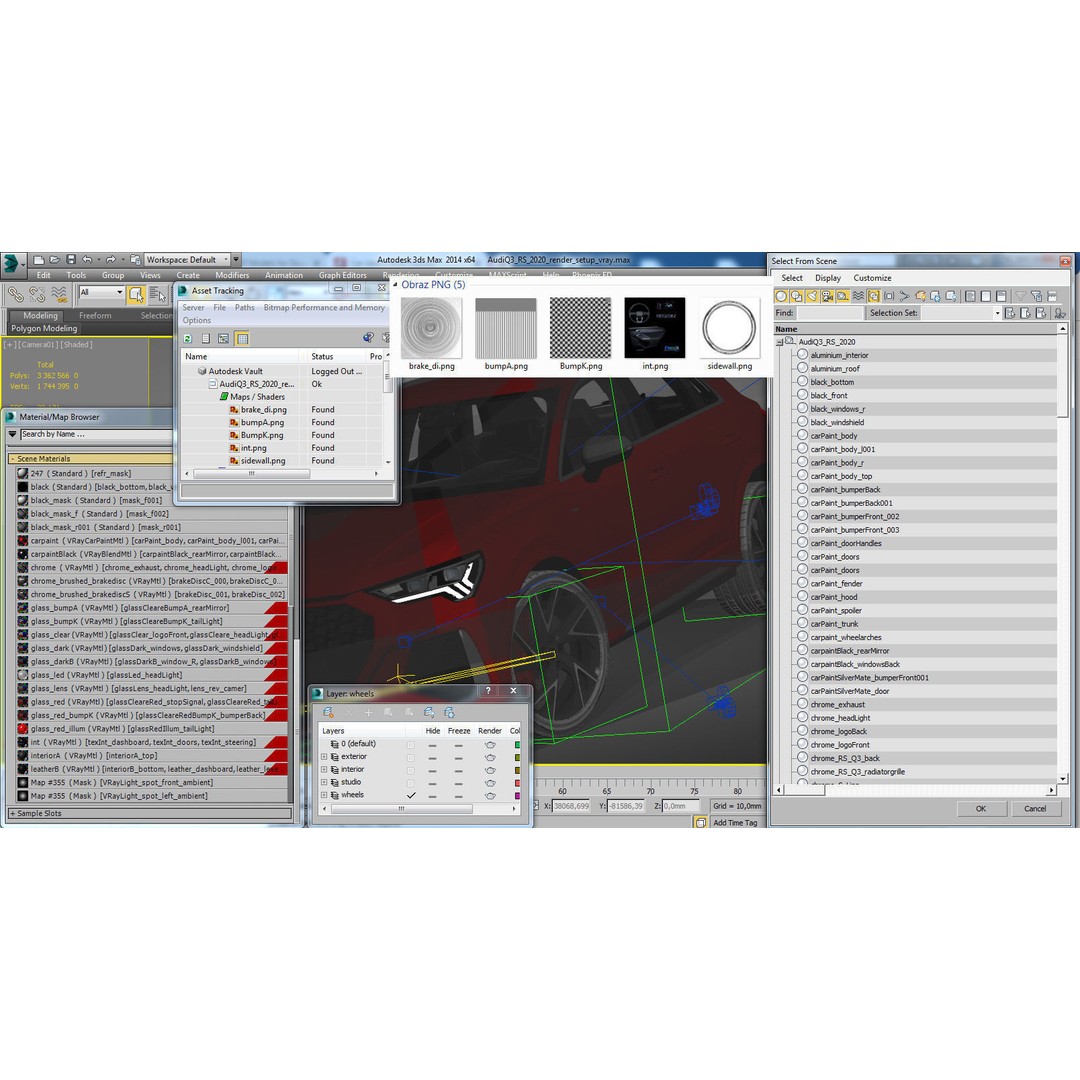The image size is (1080, 1080).
Task: Collapse the AudiQ3_RS_2020 tree node
Action: (780, 342)
